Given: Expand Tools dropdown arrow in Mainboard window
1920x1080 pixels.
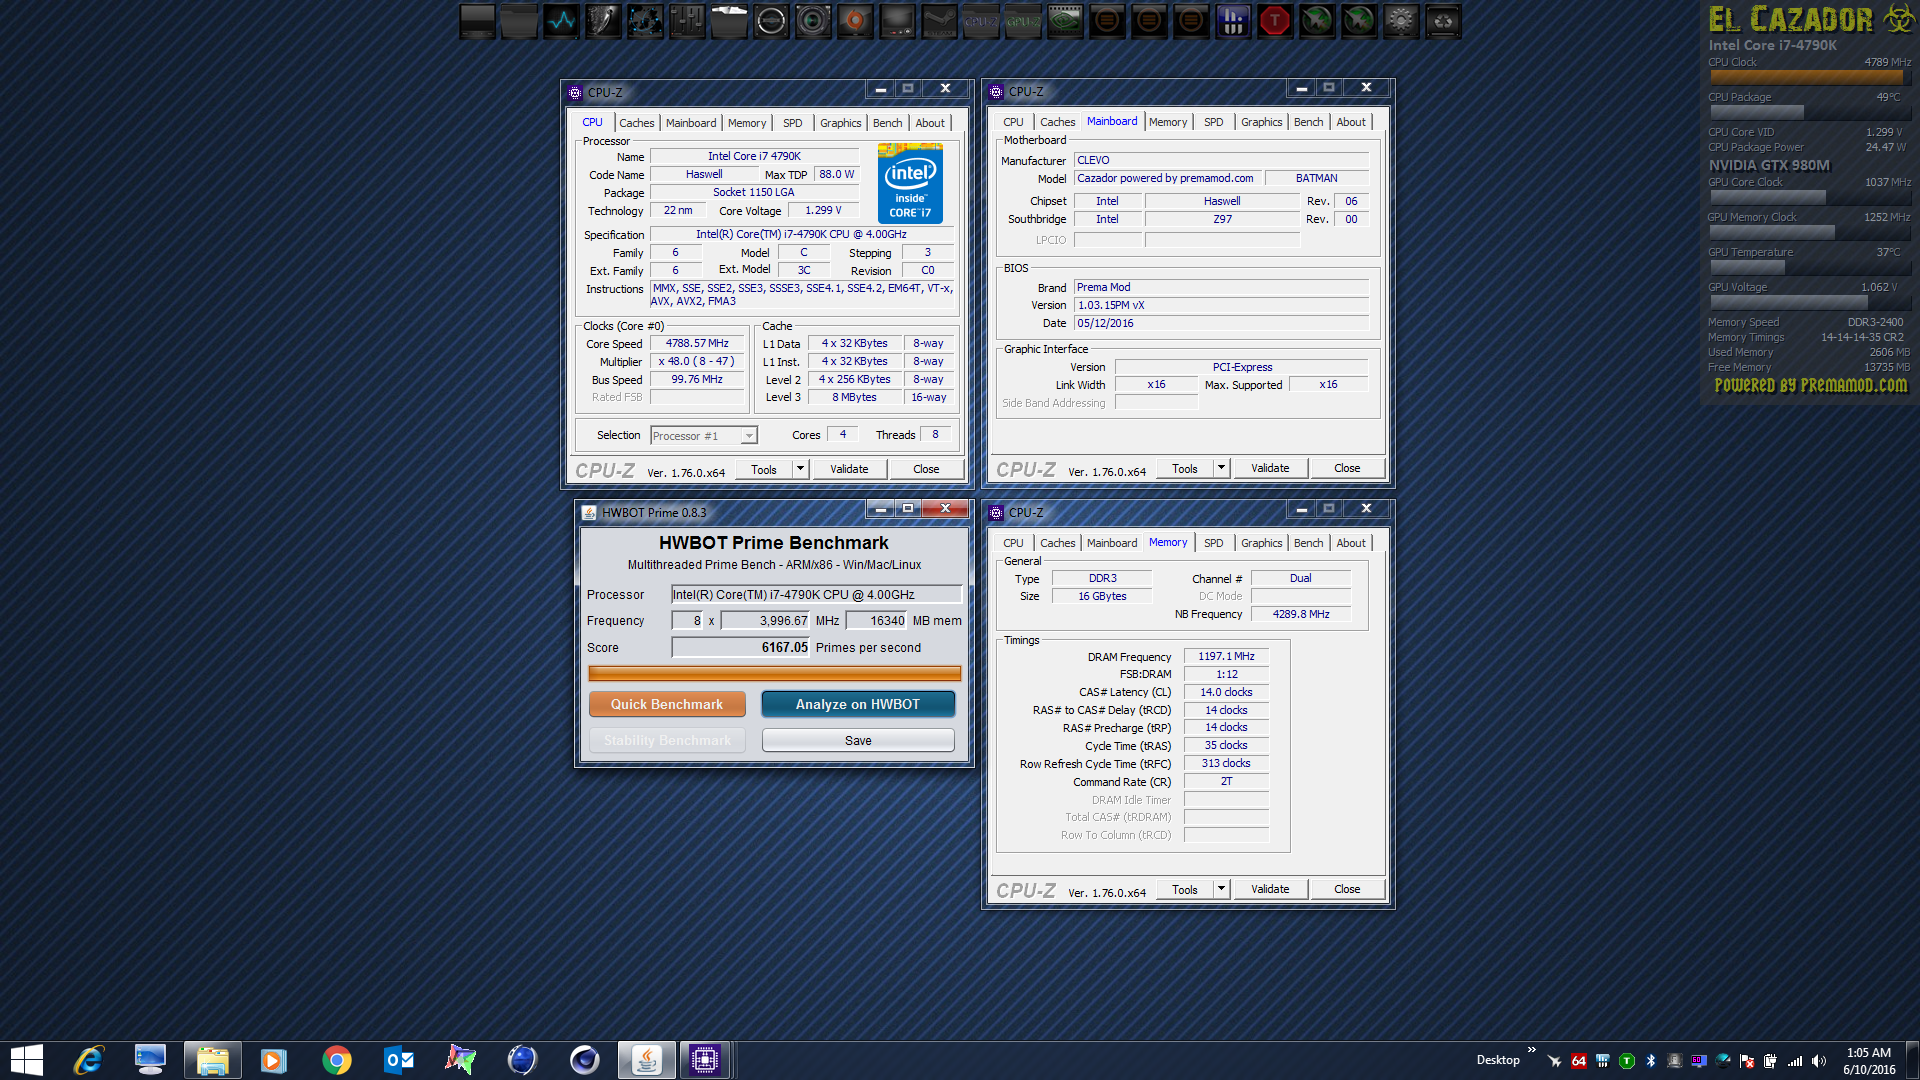Looking at the screenshot, I should [1221, 468].
